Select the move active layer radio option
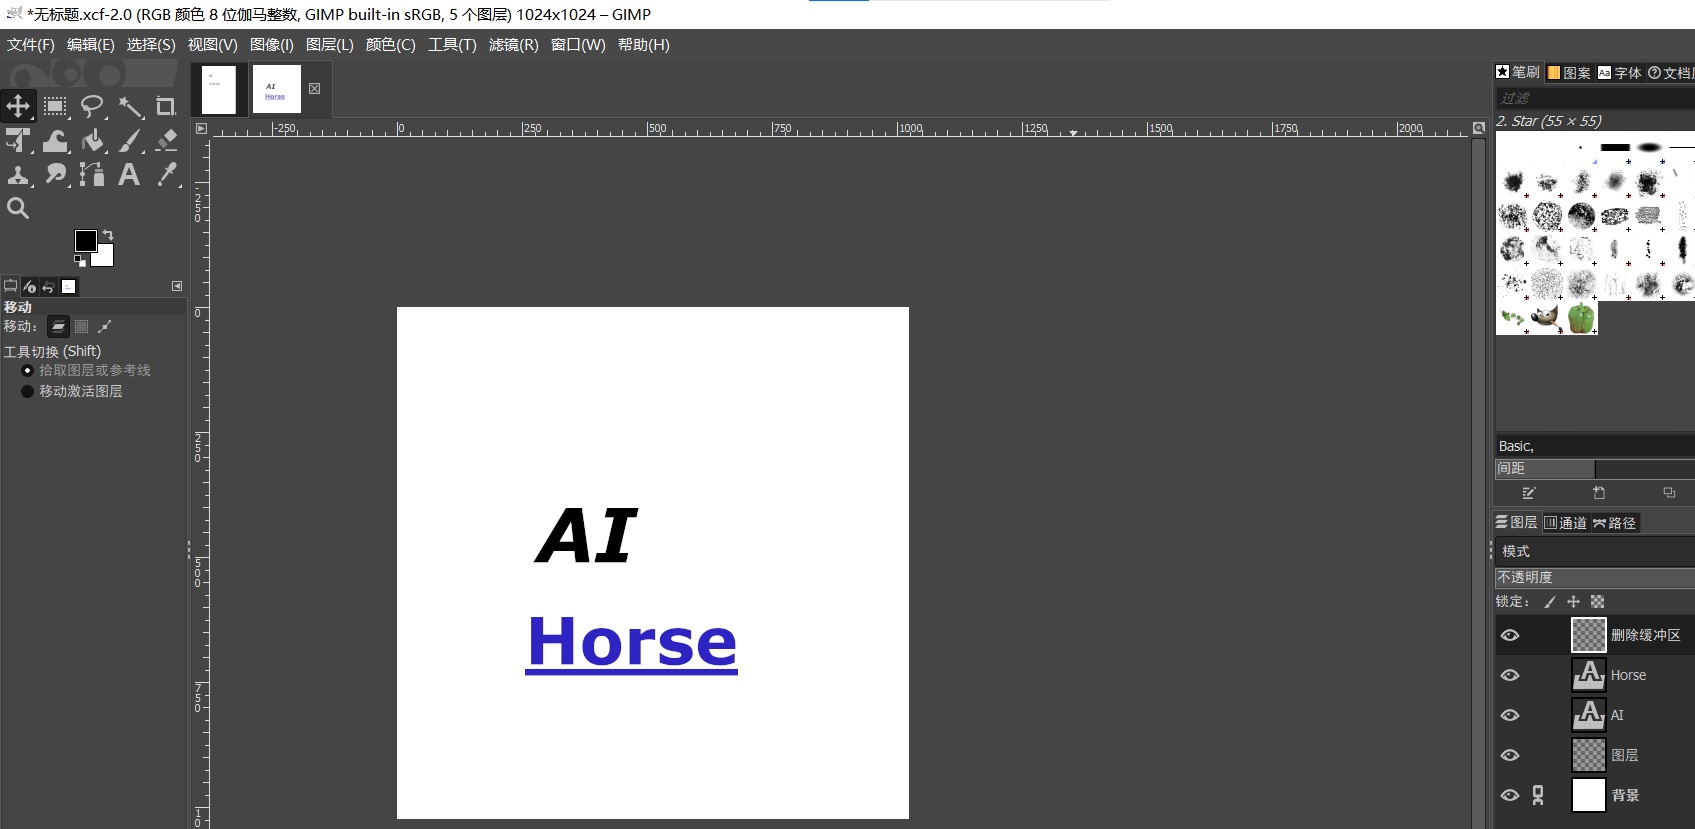1695x829 pixels. (28, 391)
